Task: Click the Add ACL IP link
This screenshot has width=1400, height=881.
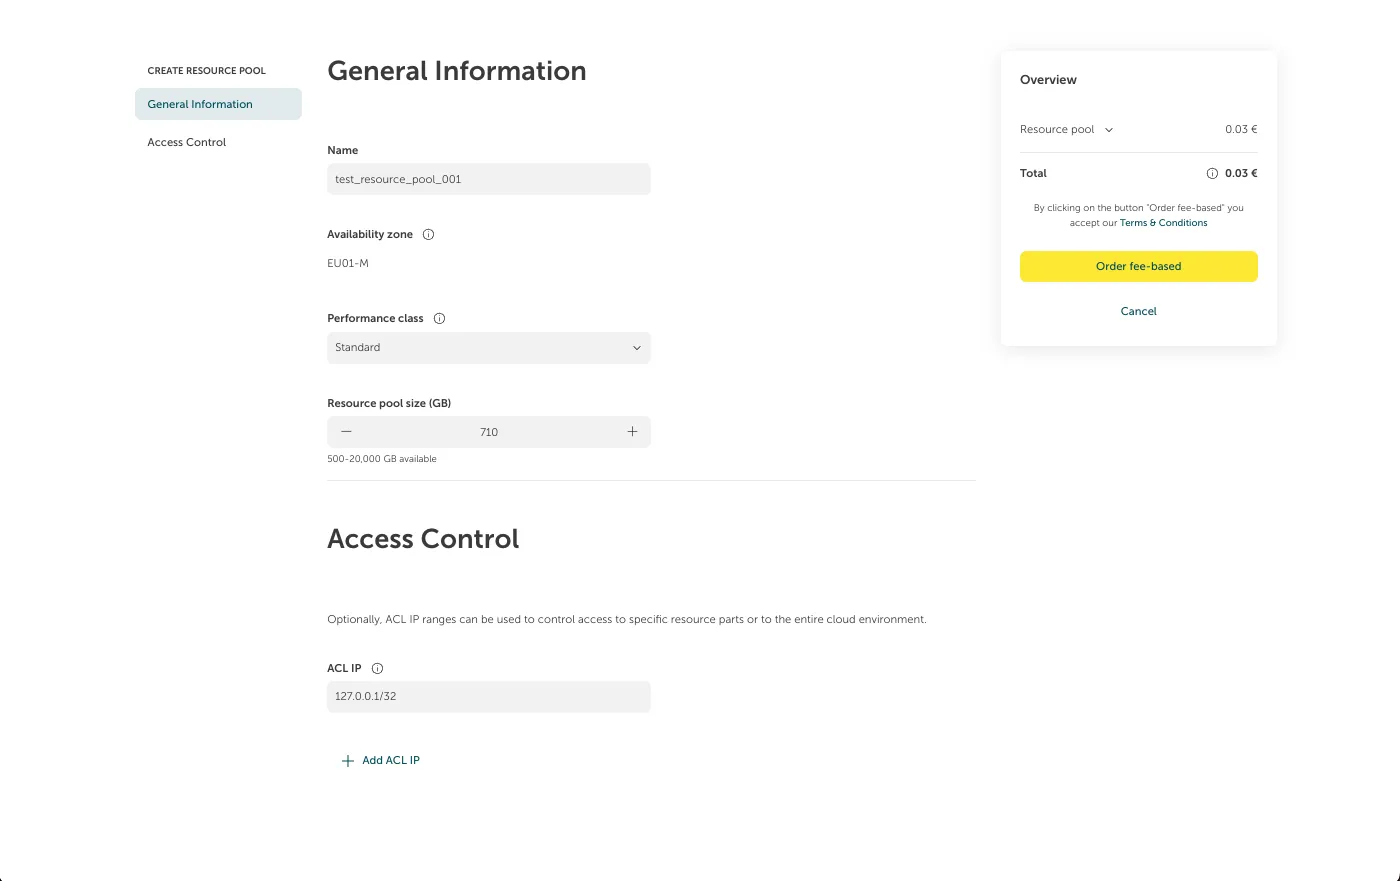Action: [x=391, y=761]
